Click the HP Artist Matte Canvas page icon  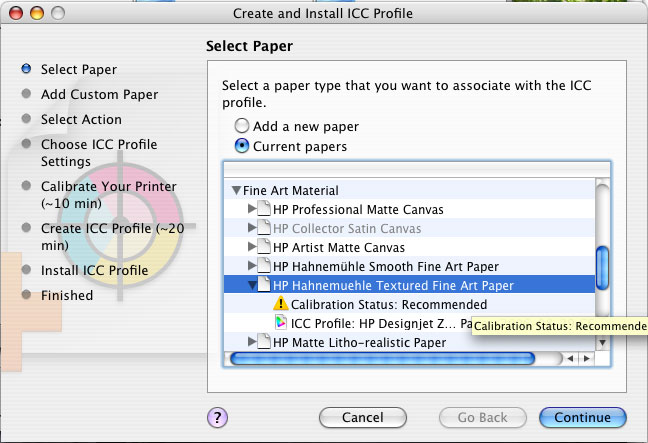point(264,246)
